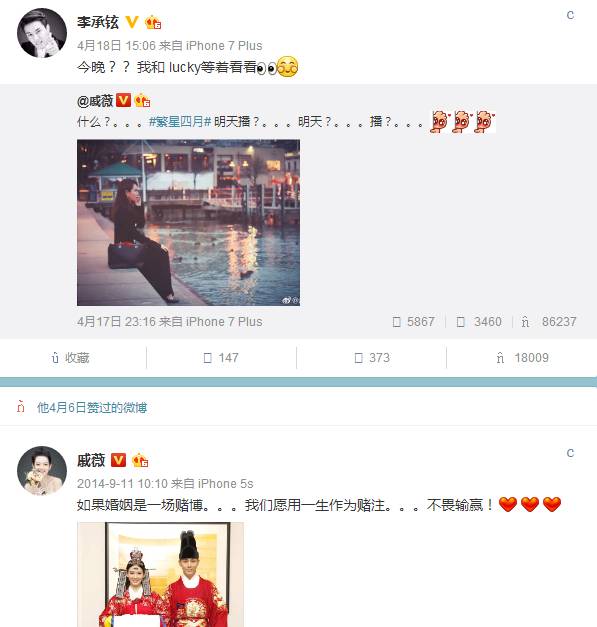Open 李承铉's profile avatar
The height and width of the screenshot is (627, 597).
pyautogui.click(x=42, y=33)
